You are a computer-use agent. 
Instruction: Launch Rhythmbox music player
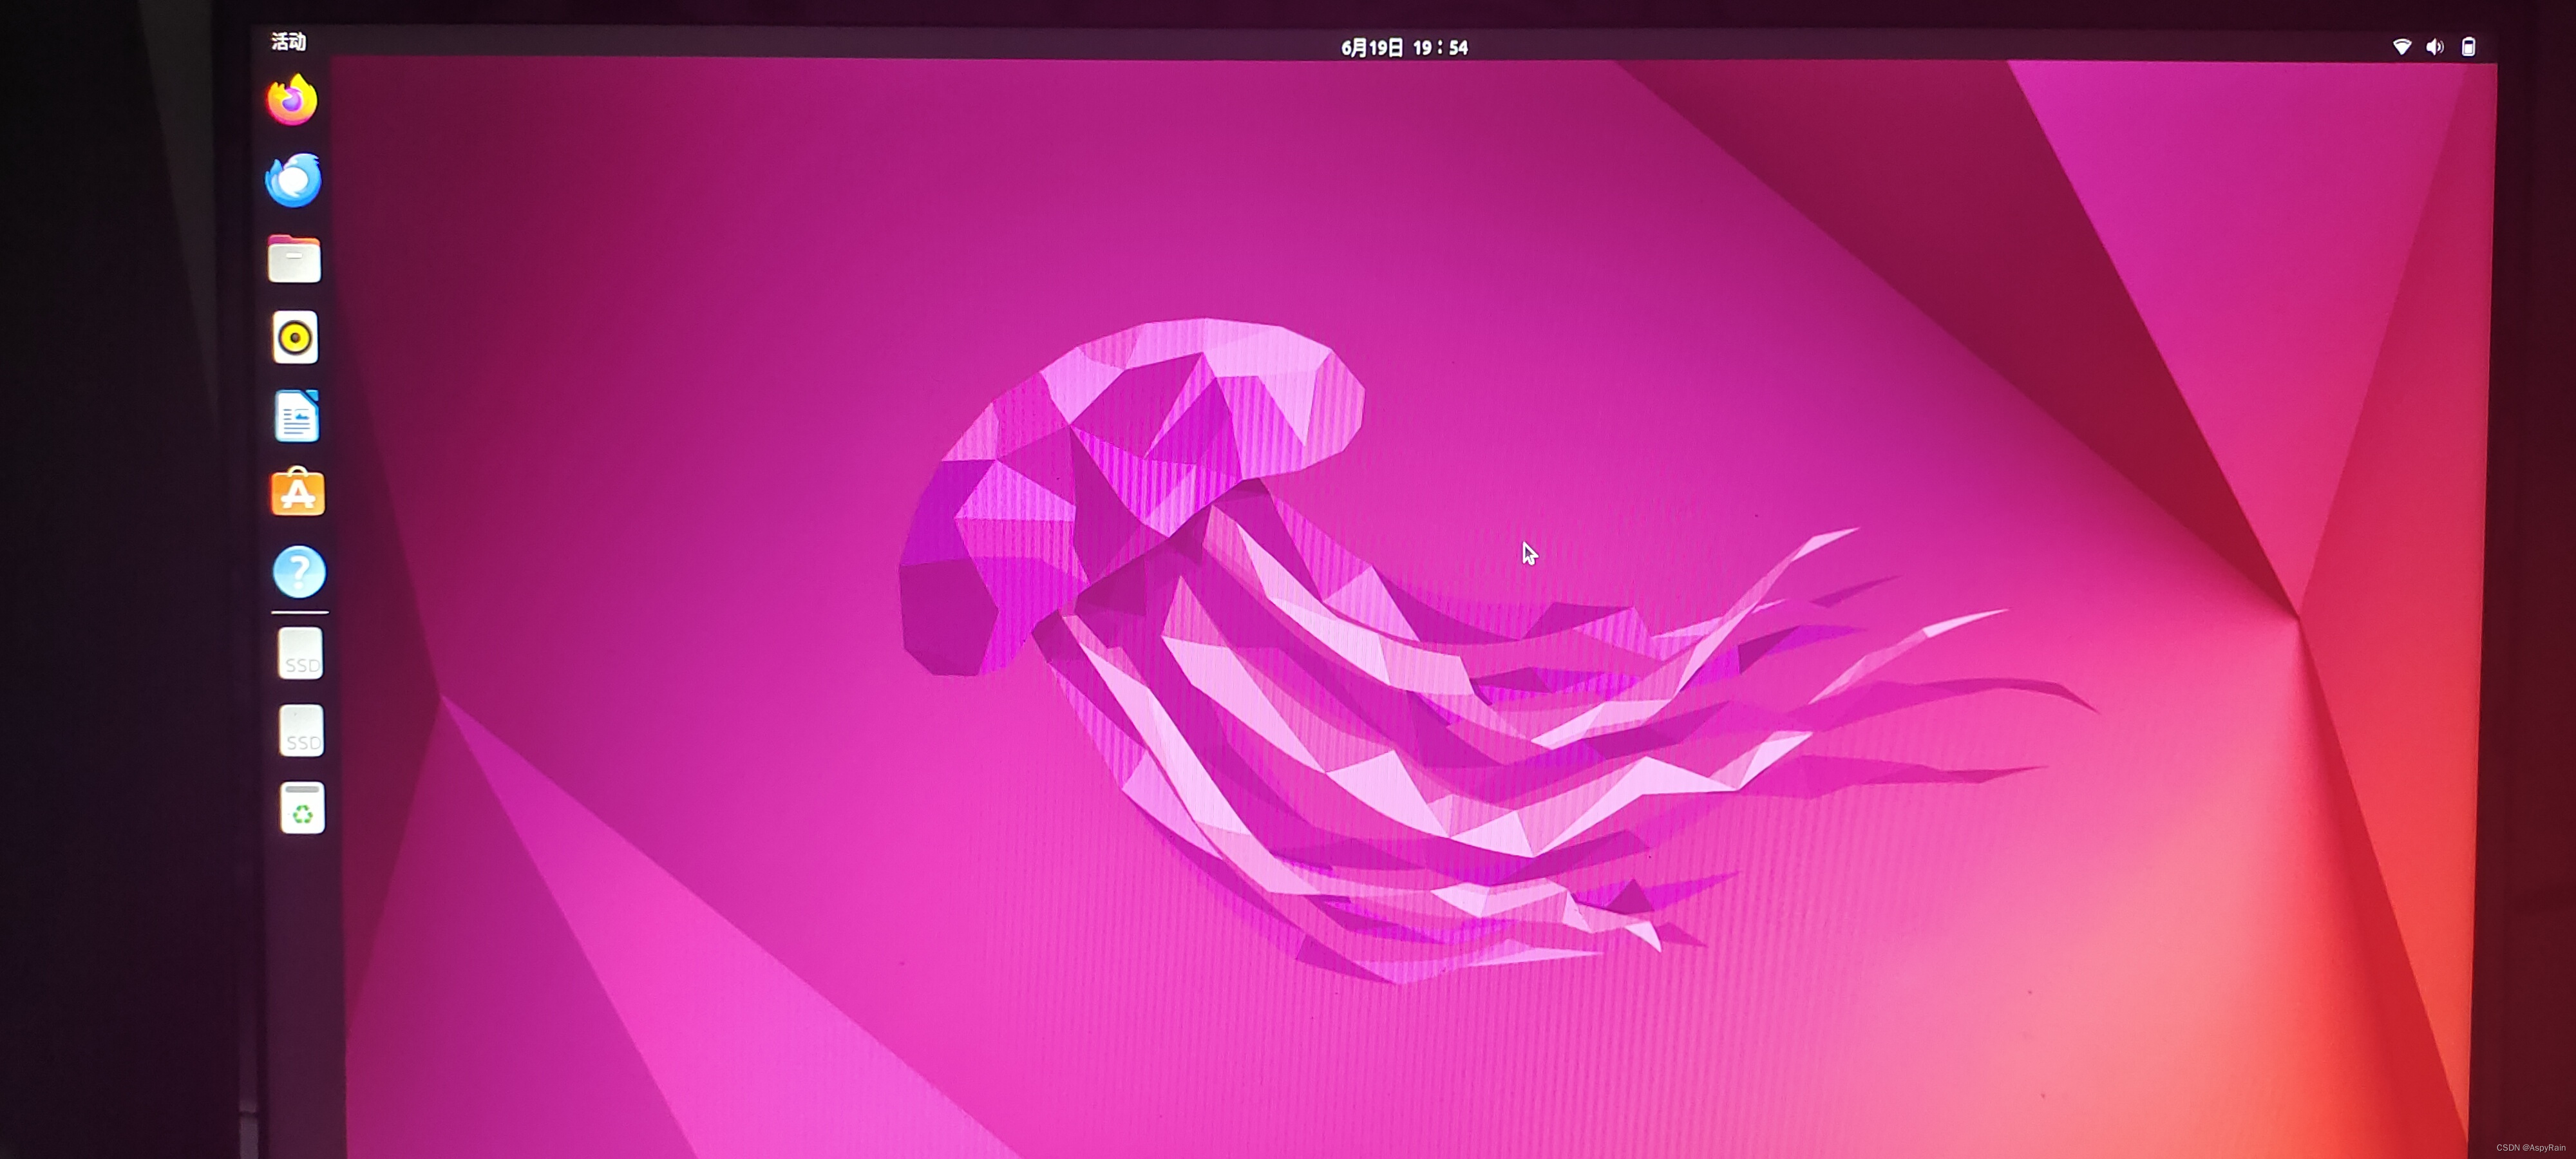click(x=295, y=338)
